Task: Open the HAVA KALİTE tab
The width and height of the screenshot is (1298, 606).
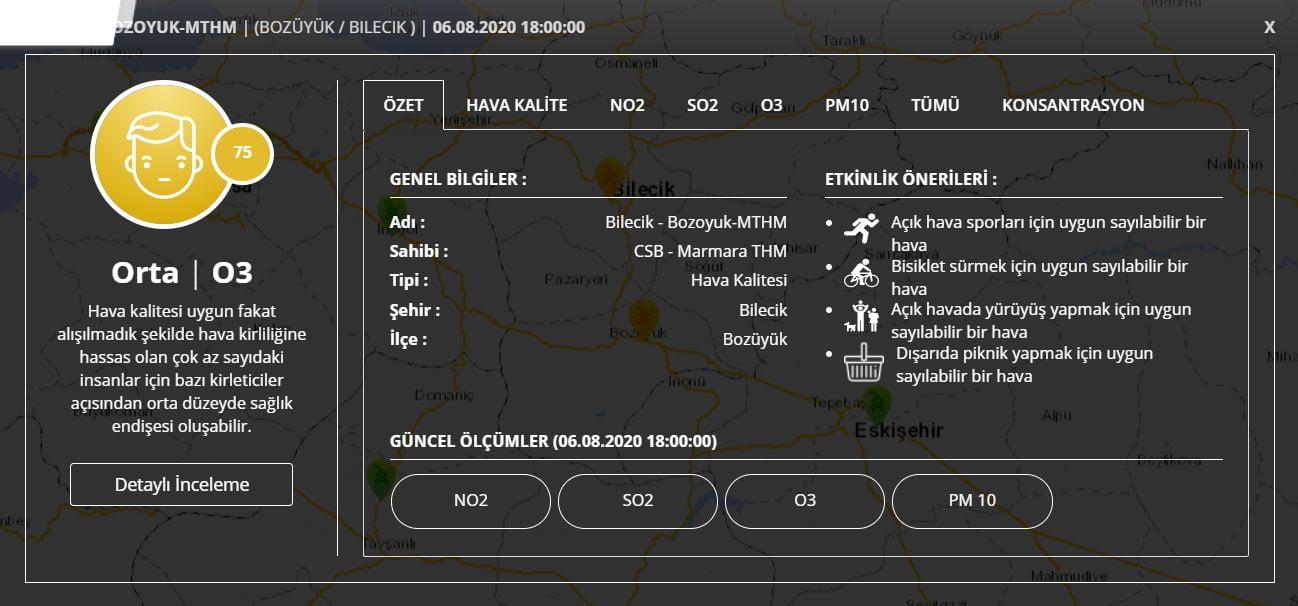Action: coord(516,105)
